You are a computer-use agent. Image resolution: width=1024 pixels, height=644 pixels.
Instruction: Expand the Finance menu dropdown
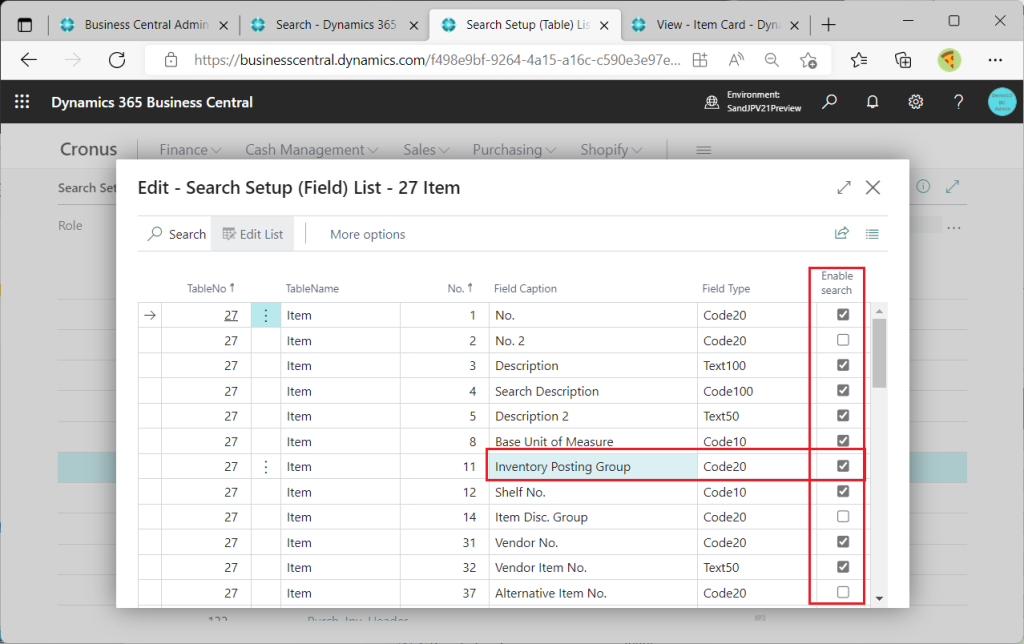pyautogui.click(x=190, y=150)
